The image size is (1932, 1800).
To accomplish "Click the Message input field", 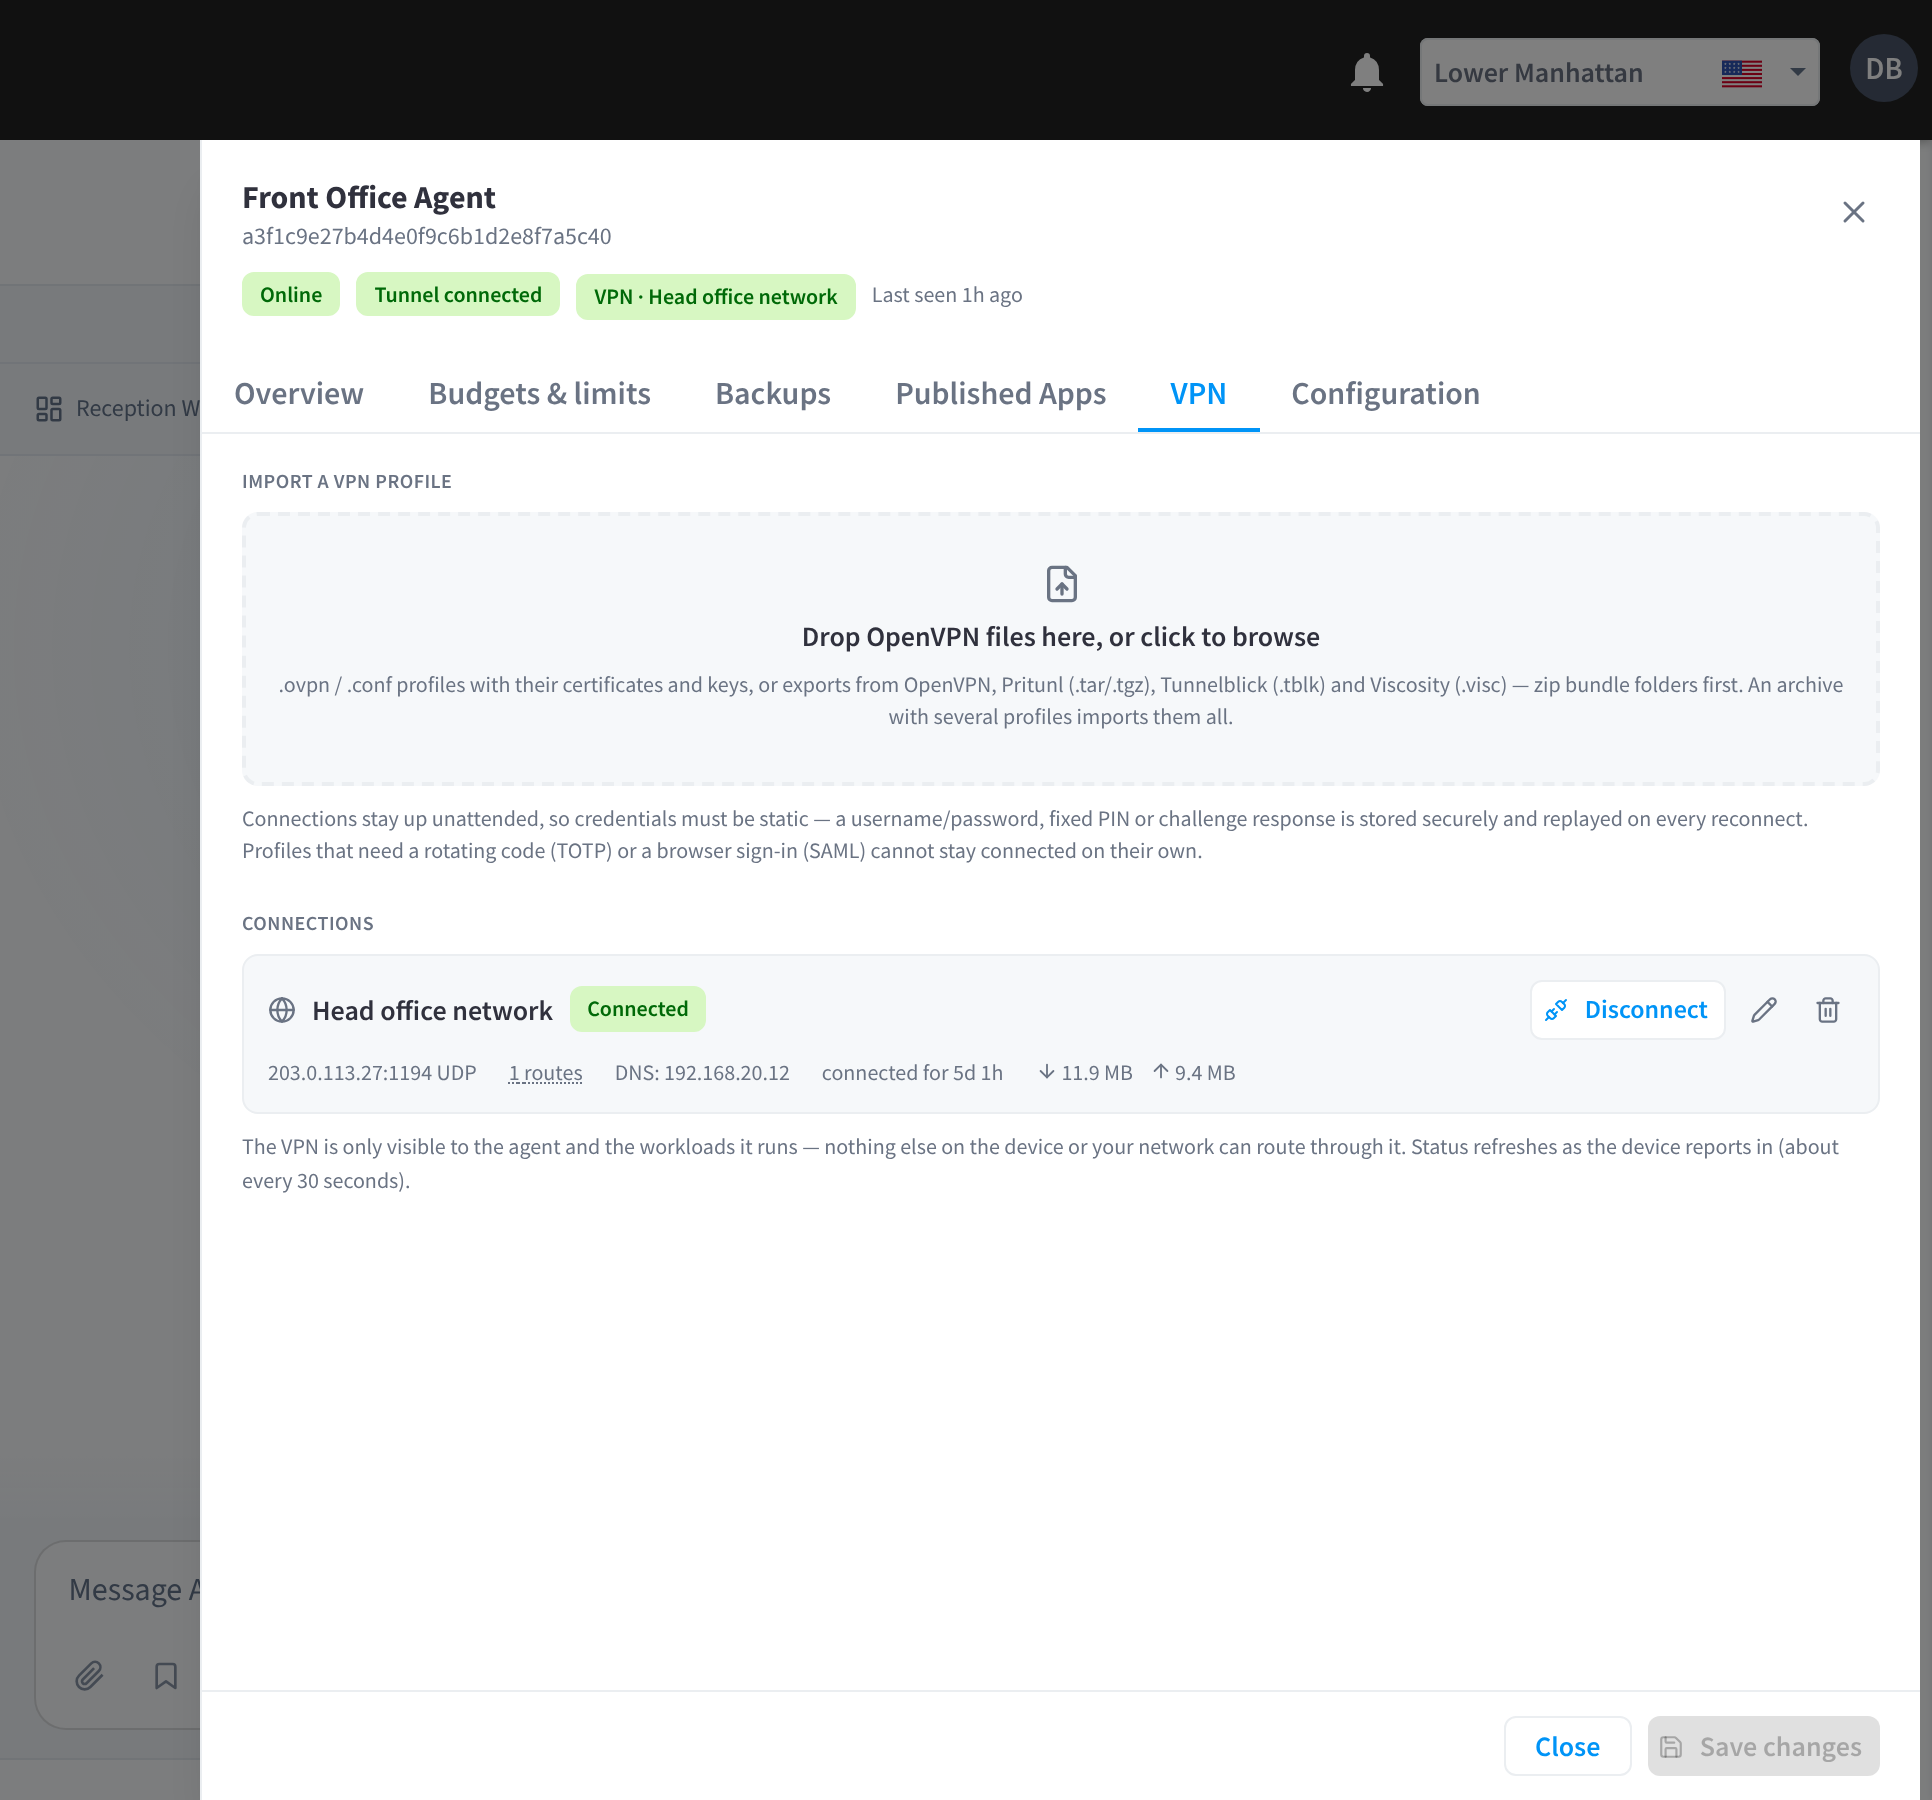I will (134, 1590).
